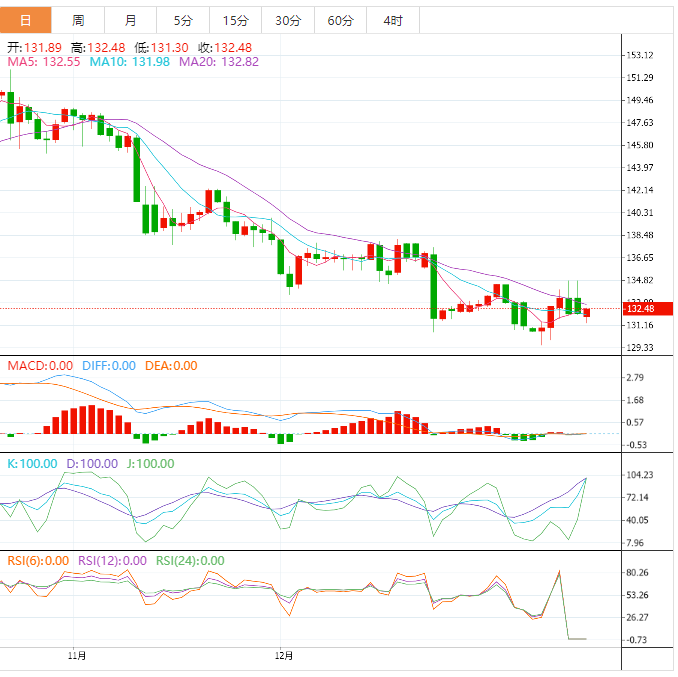Click the 高:132.48 high price text

[98, 48]
